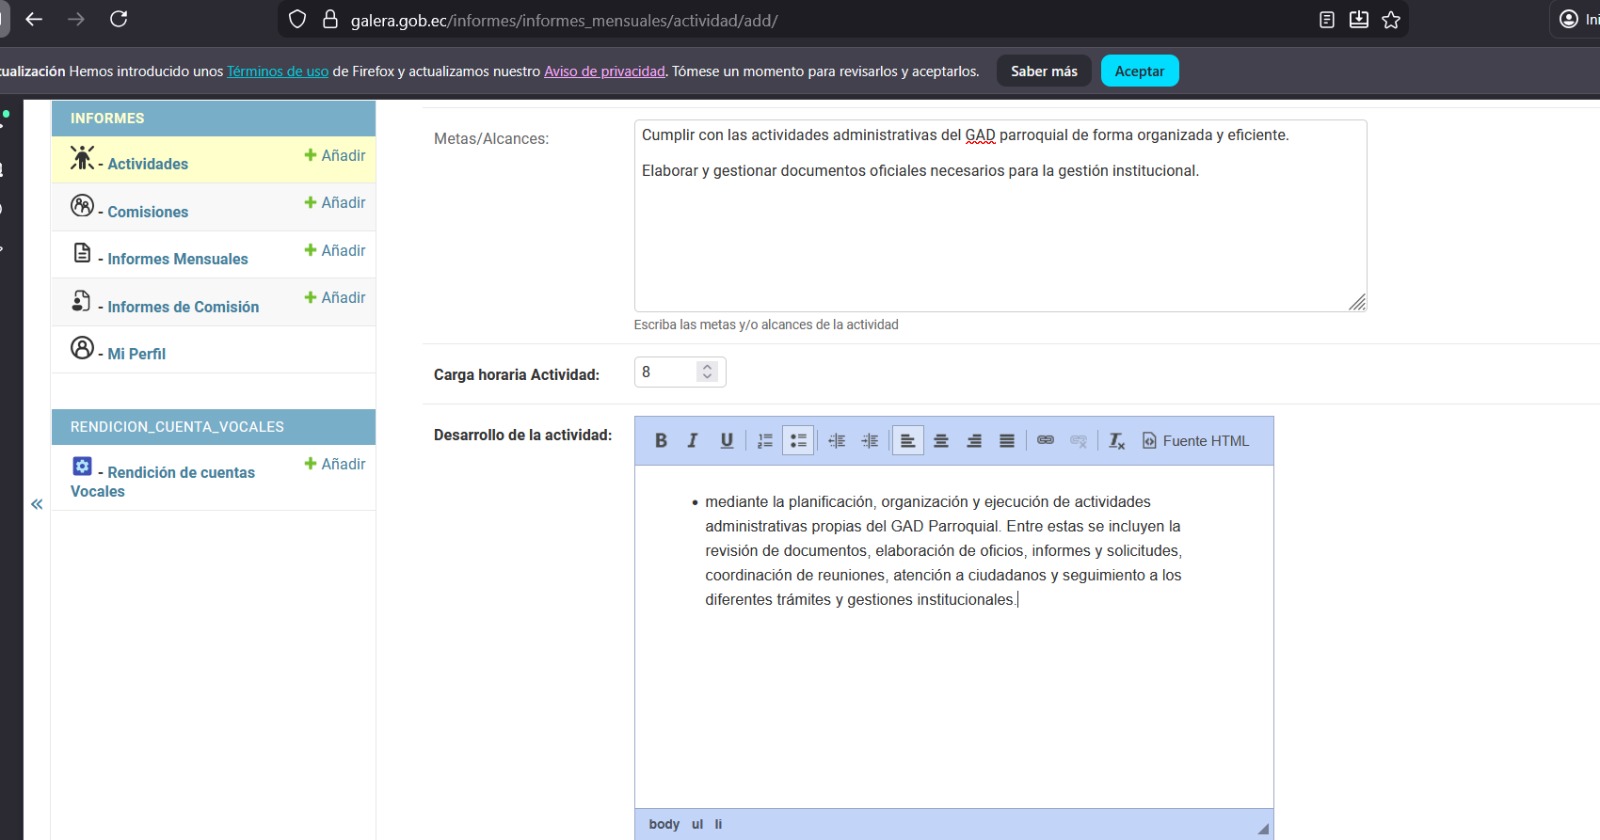The height and width of the screenshot is (840, 1600).
Task: Switch to Fuente HTML source view
Action: point(1196,441)
